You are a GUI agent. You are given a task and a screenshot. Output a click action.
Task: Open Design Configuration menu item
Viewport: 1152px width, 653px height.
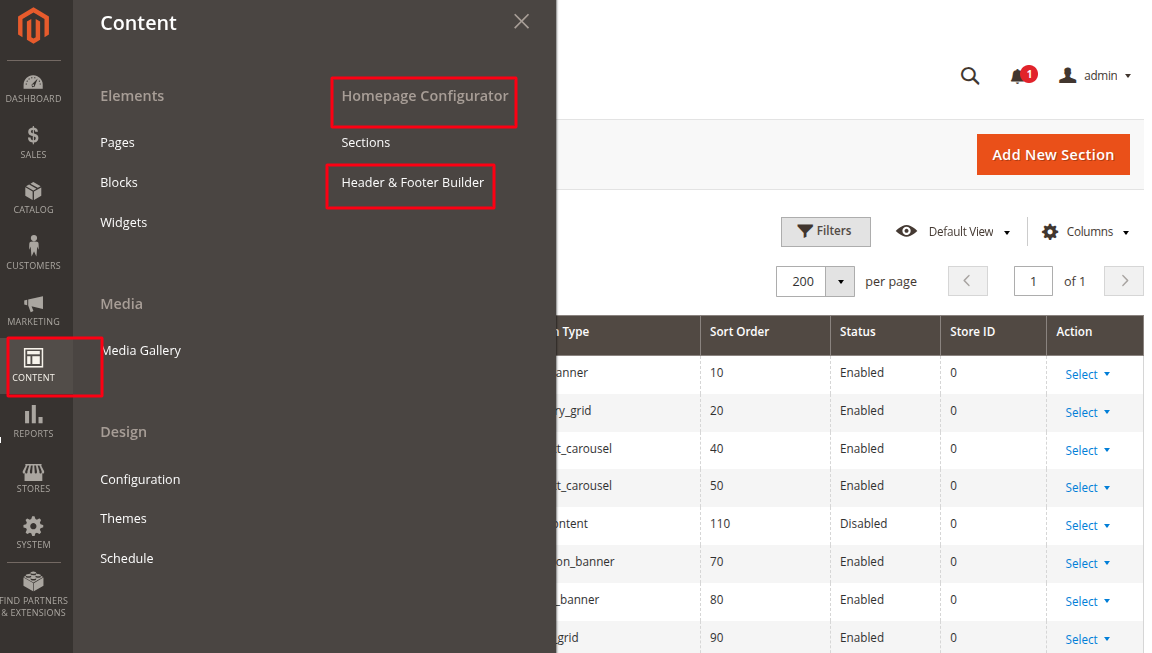point(140,480)
